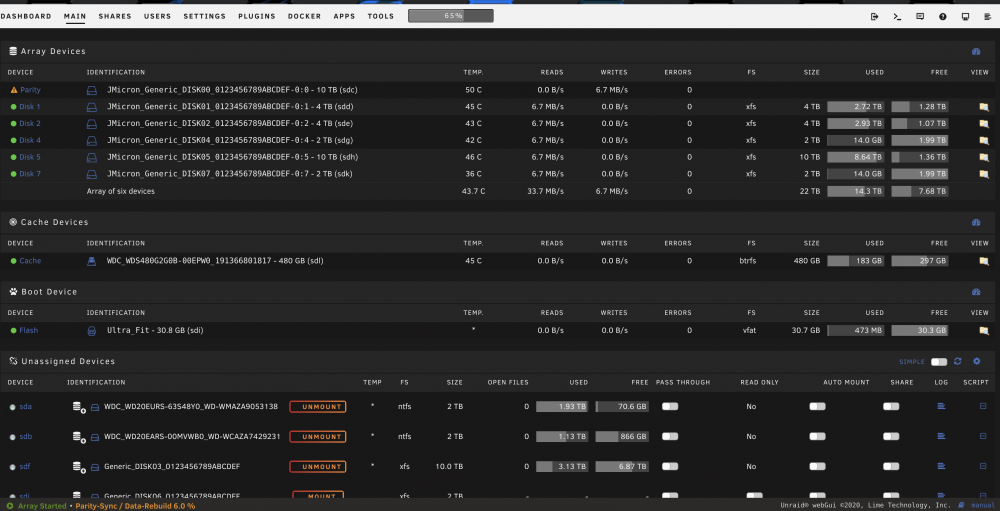Click the 65% progress bar in header

coord(451,16)
